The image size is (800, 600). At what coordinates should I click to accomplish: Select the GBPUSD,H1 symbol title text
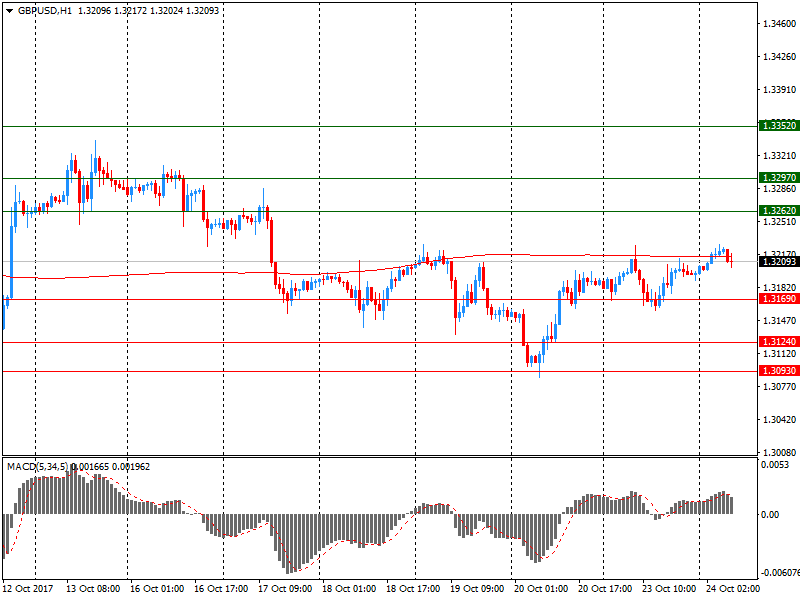pos(45,10)
